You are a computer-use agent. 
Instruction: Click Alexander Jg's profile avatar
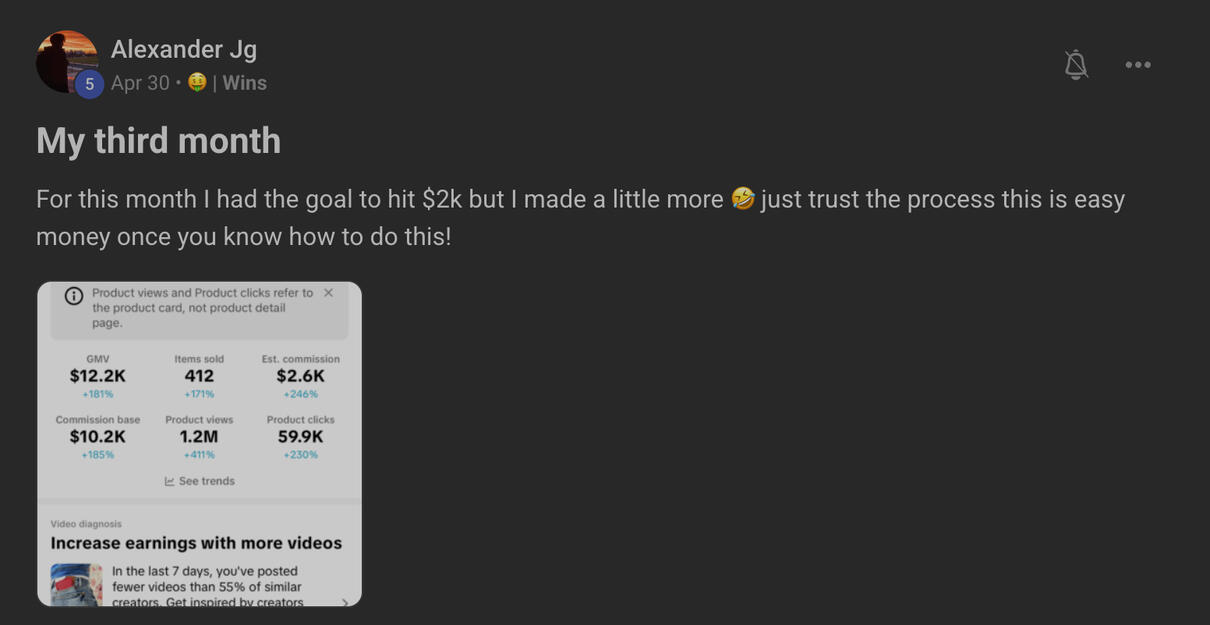tap(64, 60)
